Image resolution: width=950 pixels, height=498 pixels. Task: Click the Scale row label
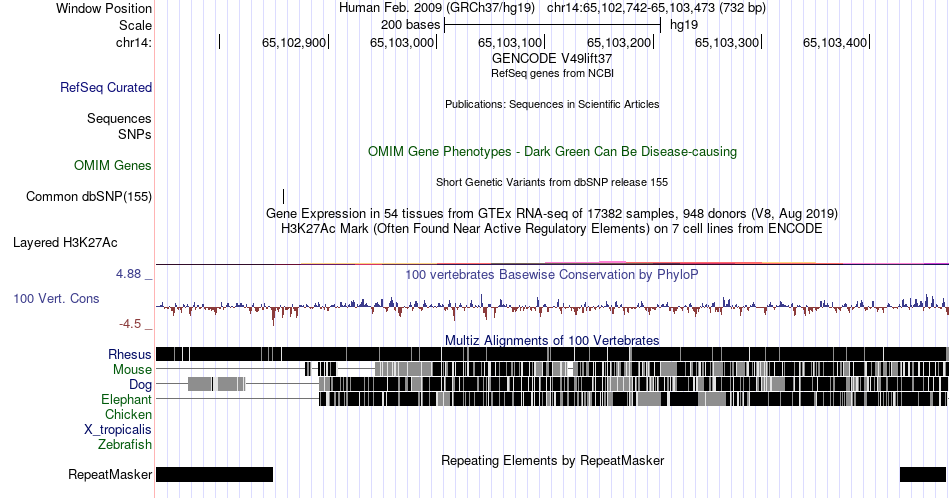click(135, 25)
